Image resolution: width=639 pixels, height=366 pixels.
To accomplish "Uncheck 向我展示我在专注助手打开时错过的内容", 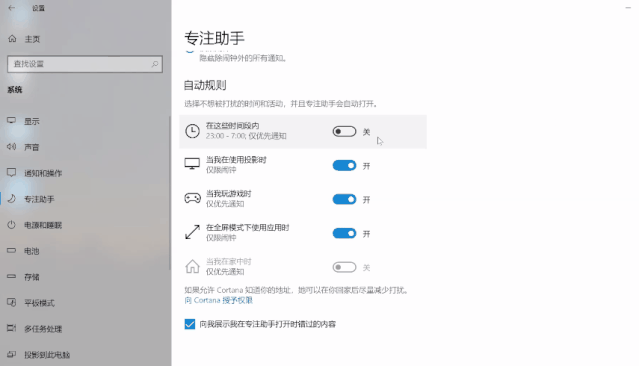I will [189, 324].
